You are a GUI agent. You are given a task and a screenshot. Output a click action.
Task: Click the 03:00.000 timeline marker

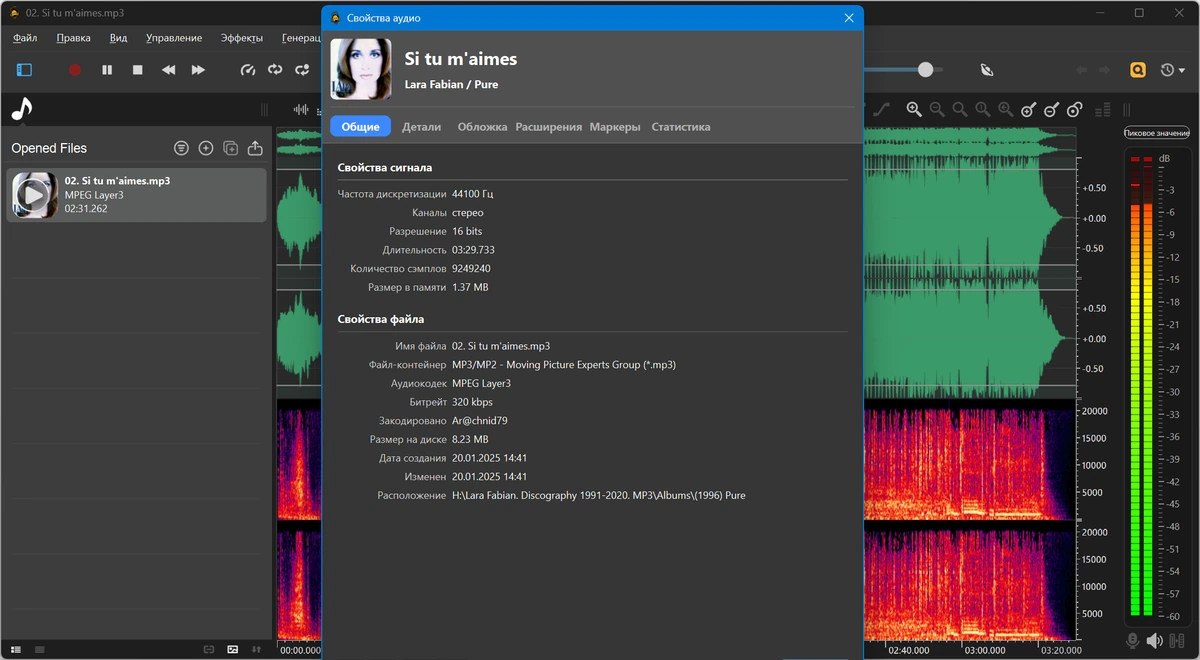(985, 650)
